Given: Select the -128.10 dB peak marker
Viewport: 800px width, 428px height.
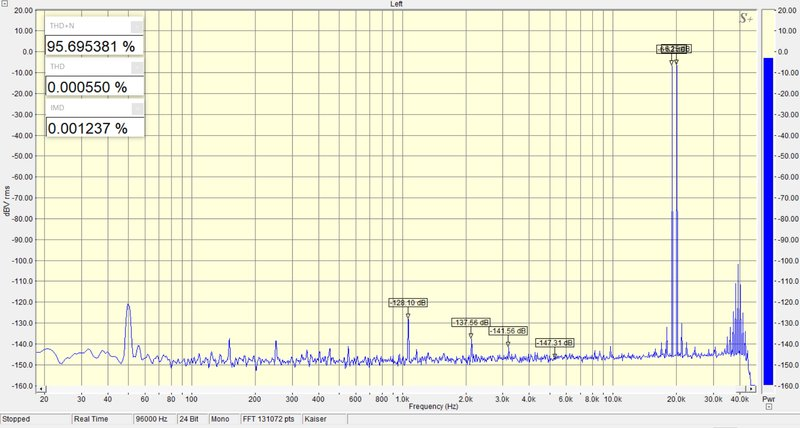Looking at the screenshot, I should coord(408,303).
